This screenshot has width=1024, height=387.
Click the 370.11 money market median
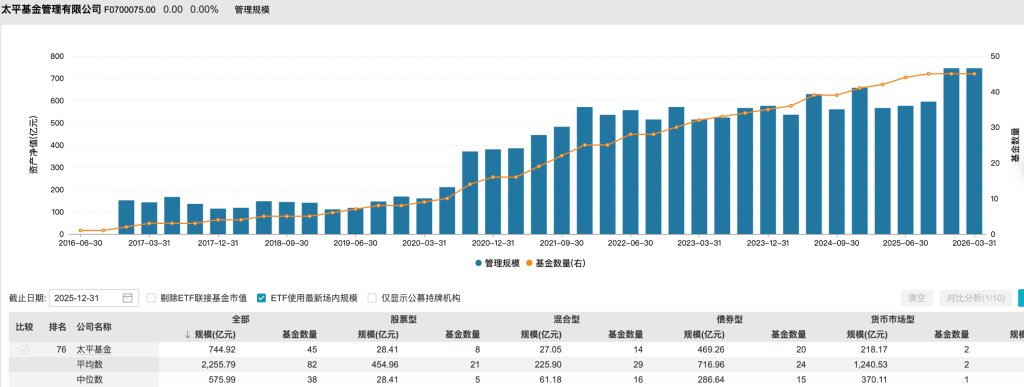[874, 379]
